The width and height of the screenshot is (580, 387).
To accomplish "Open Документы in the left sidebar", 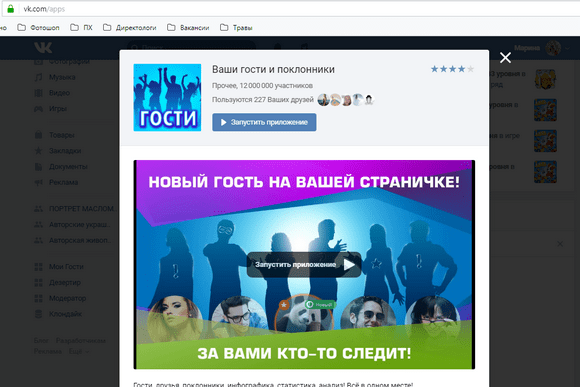I will coord(68,167).
